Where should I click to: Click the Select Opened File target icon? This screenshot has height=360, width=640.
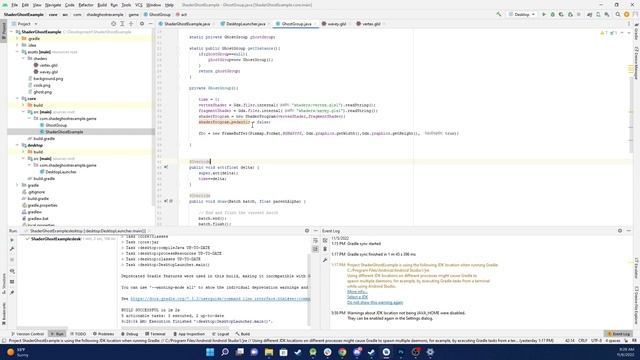(x=113, y=24)
